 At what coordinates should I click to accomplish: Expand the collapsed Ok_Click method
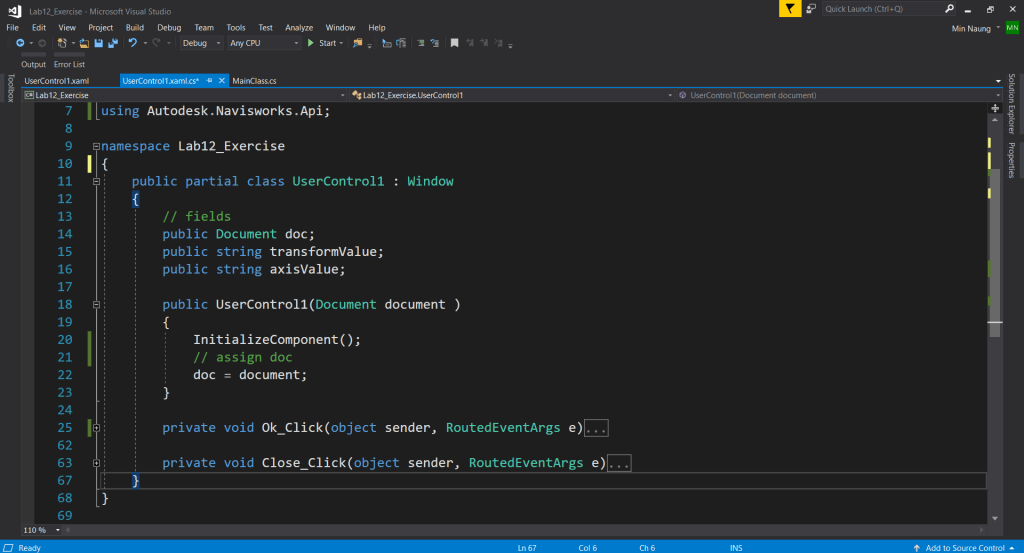click(x=96, y=428)
